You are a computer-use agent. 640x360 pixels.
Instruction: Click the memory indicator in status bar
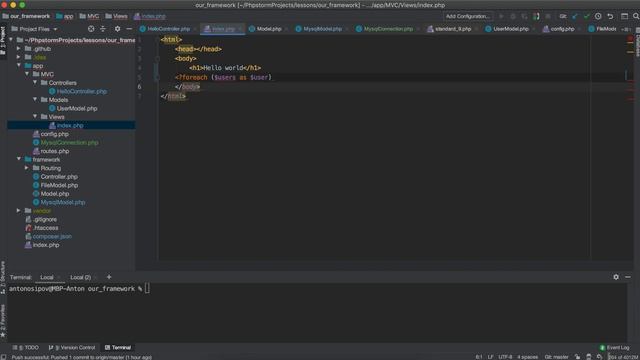point(623,357)
